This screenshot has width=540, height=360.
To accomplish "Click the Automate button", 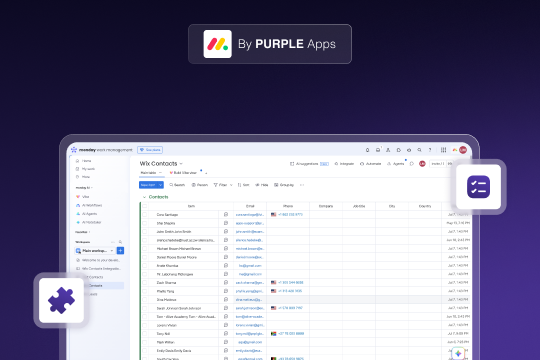I will pos(371,164).
